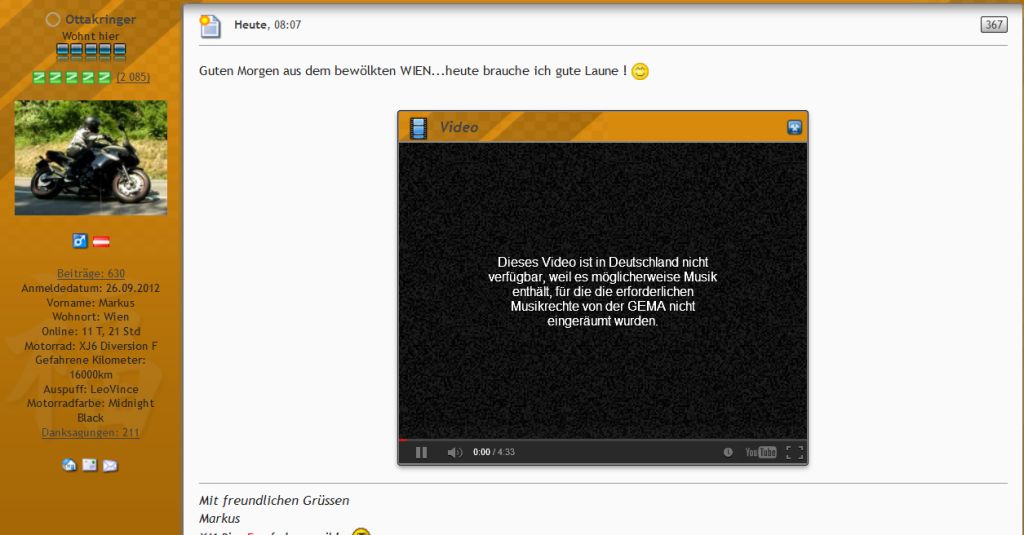Enter fullscreen mode in the video player
The width and height of the screenshot is (1024, 535).
click(x=794, y=452)
